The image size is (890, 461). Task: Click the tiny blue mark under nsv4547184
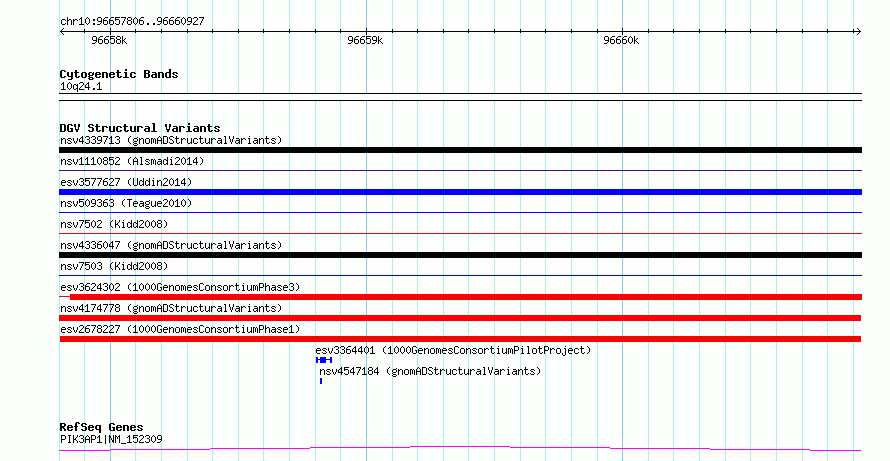click(x=321, y=381)
